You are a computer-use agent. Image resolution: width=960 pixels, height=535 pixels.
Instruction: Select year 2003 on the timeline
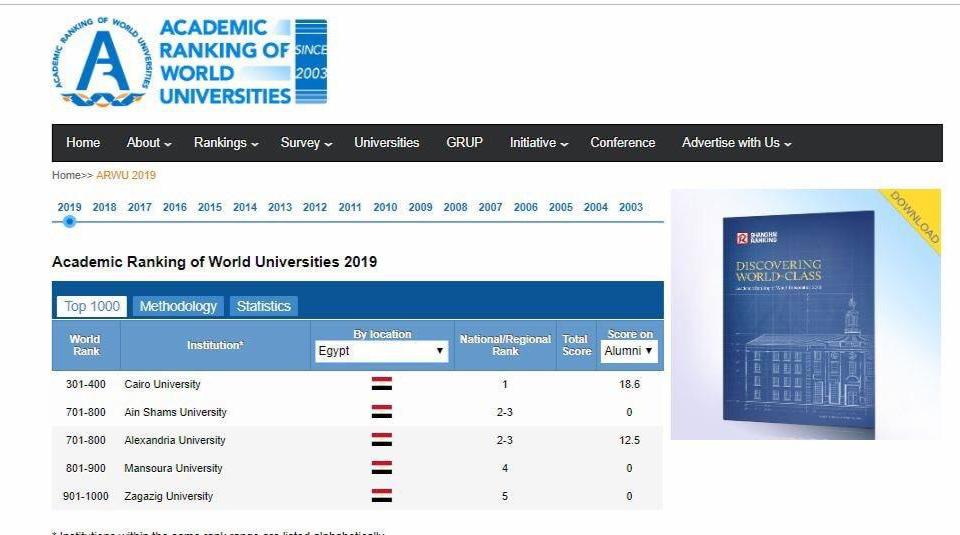(631, 208)
